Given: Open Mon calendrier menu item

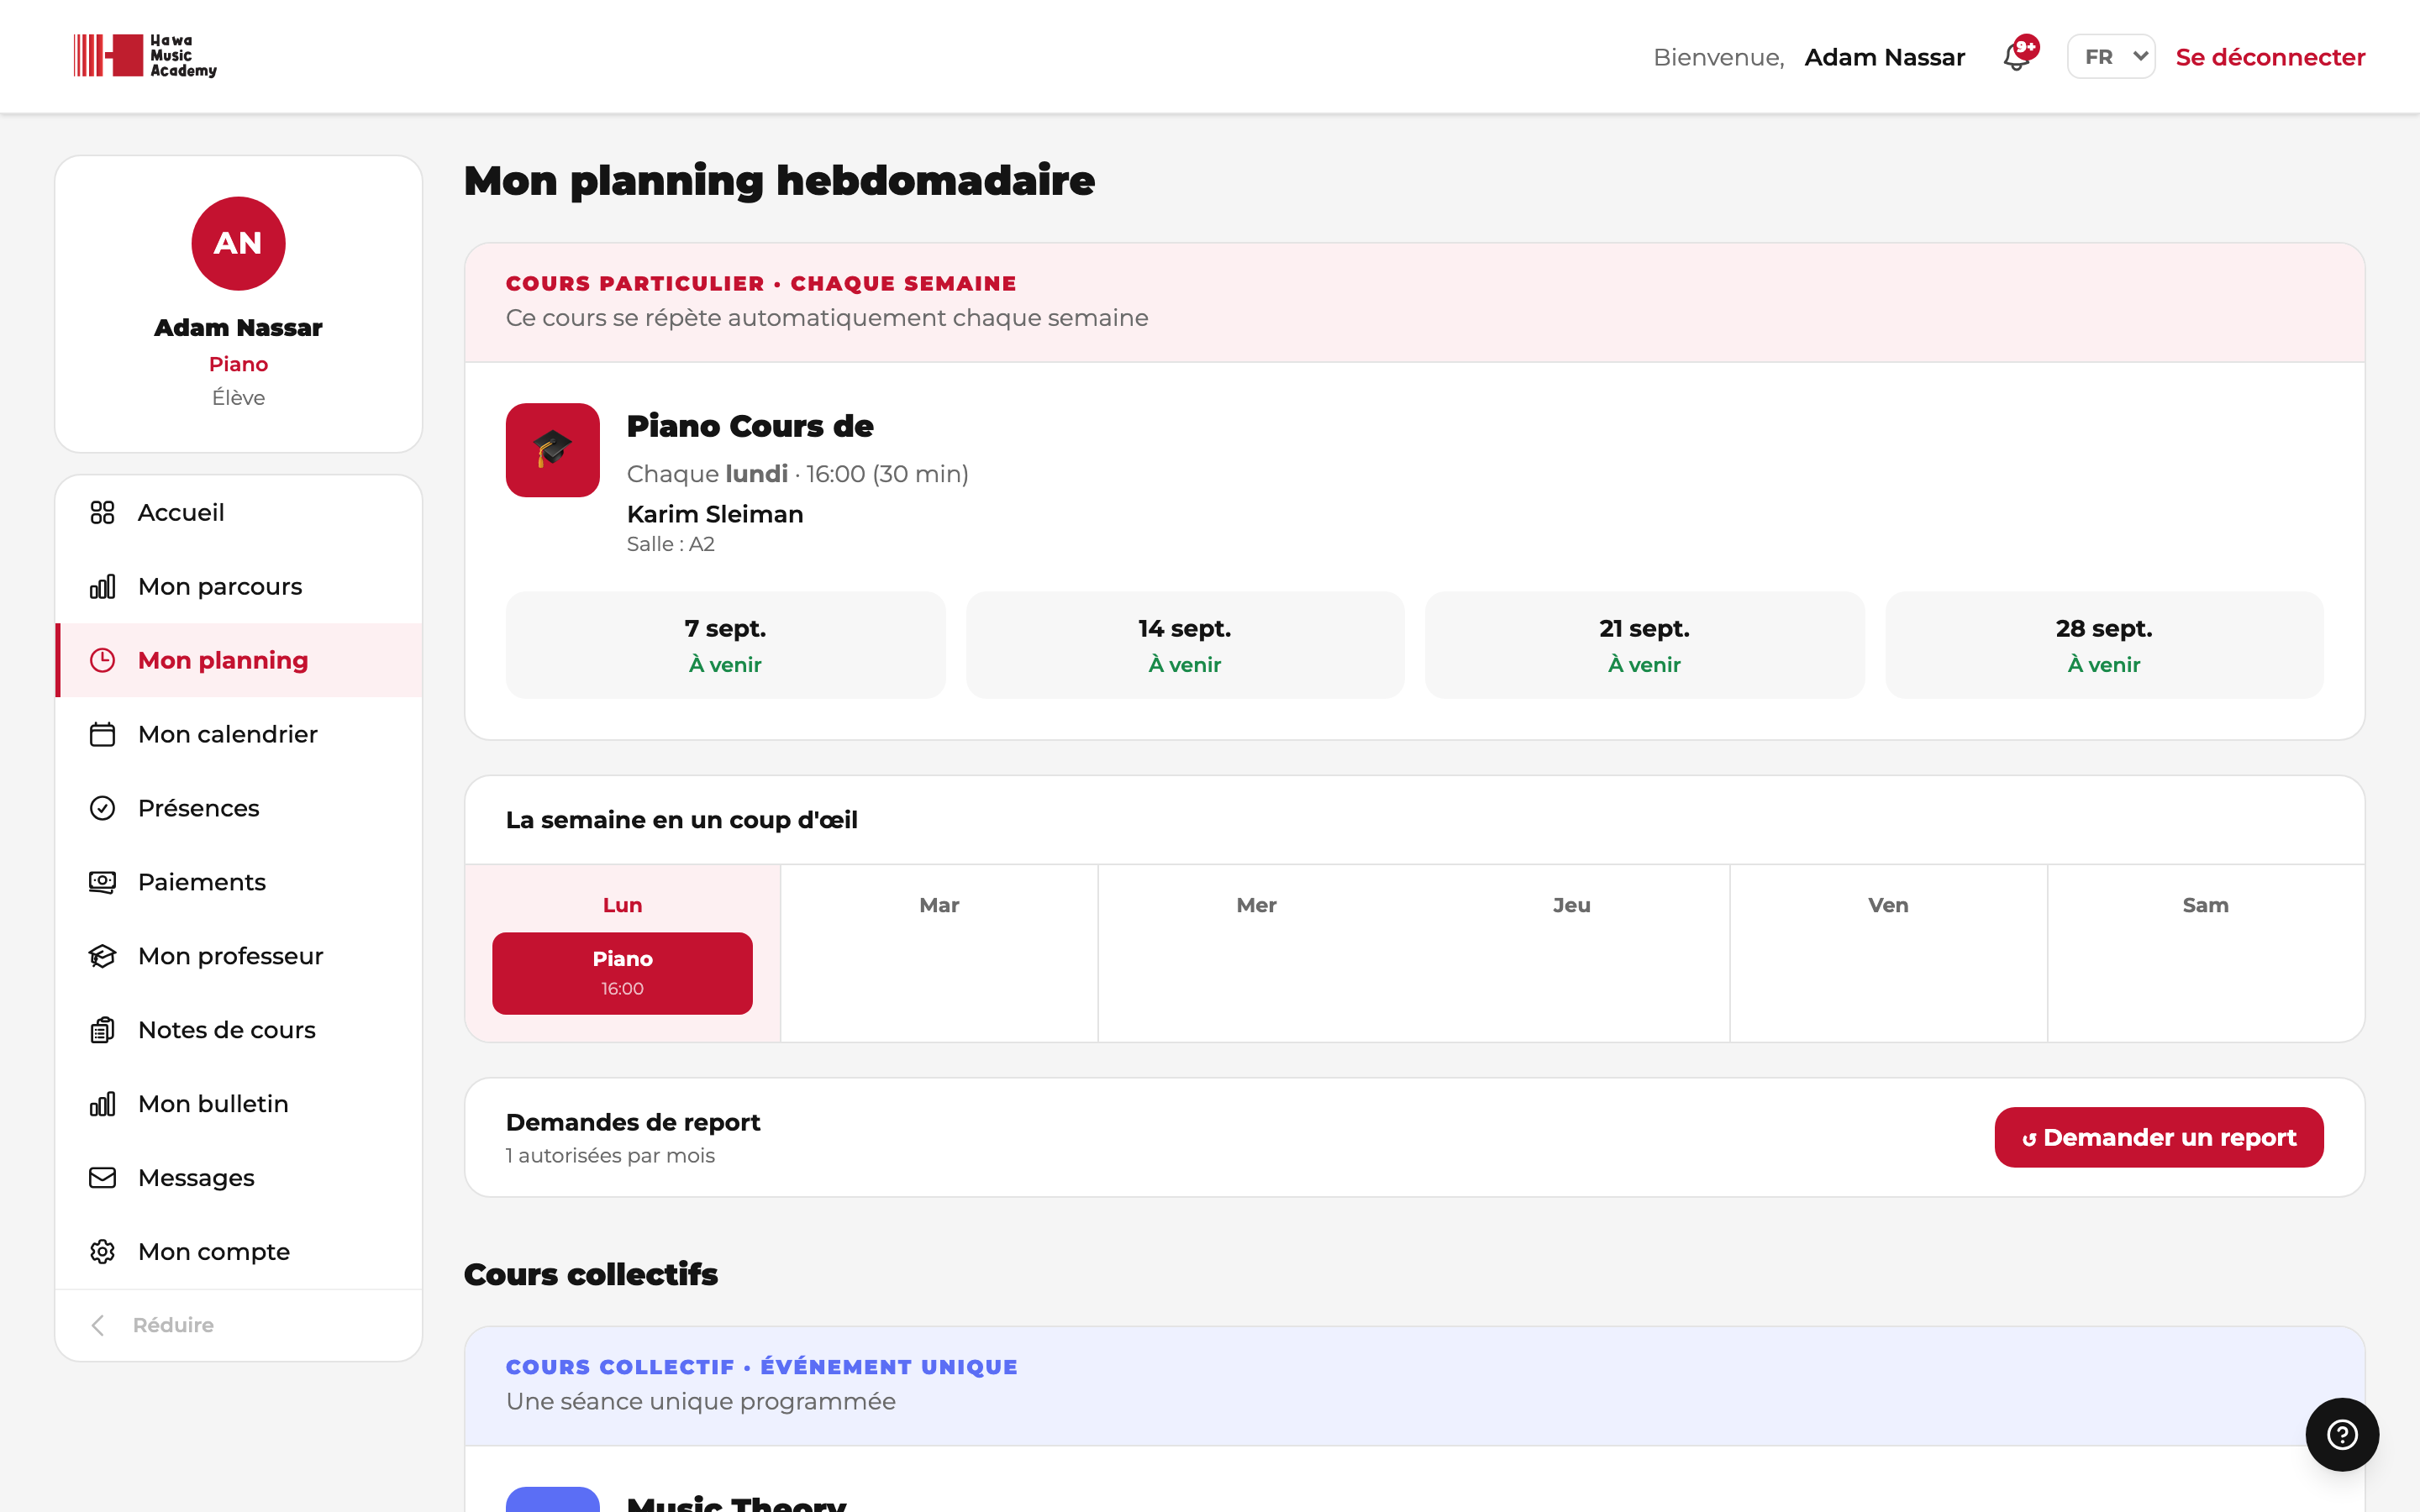Looking at the screenshot, I should click(238, 734).
